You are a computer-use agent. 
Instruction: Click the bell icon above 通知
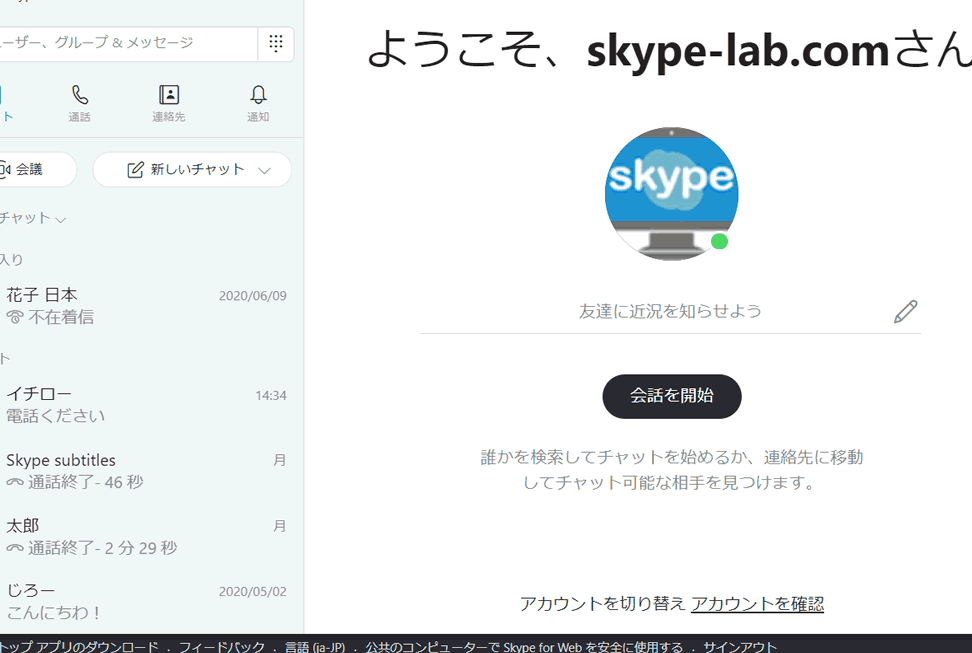258,95
